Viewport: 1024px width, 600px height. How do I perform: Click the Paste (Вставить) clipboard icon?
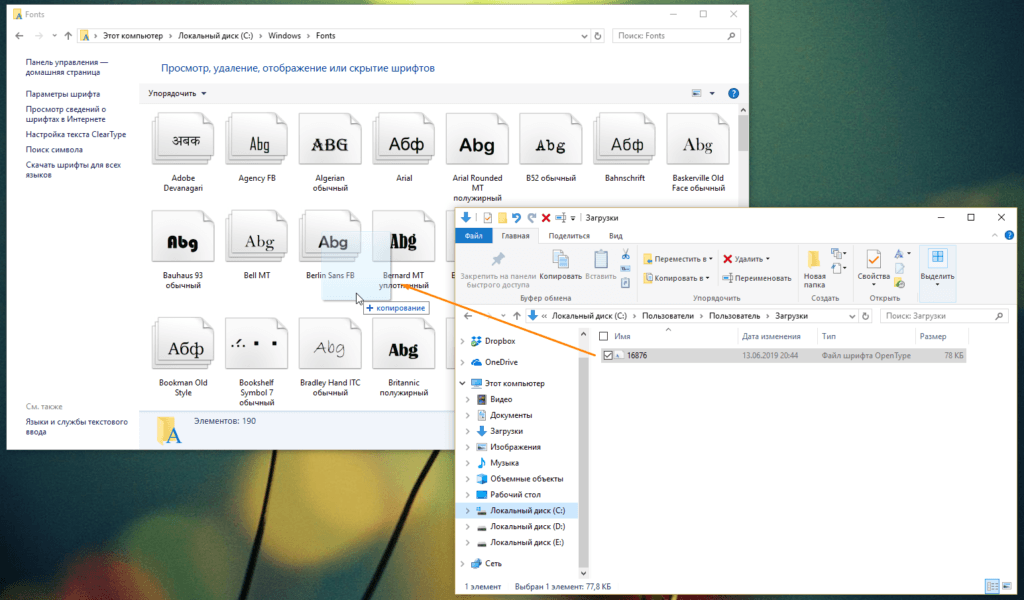[x=601, y=259]
